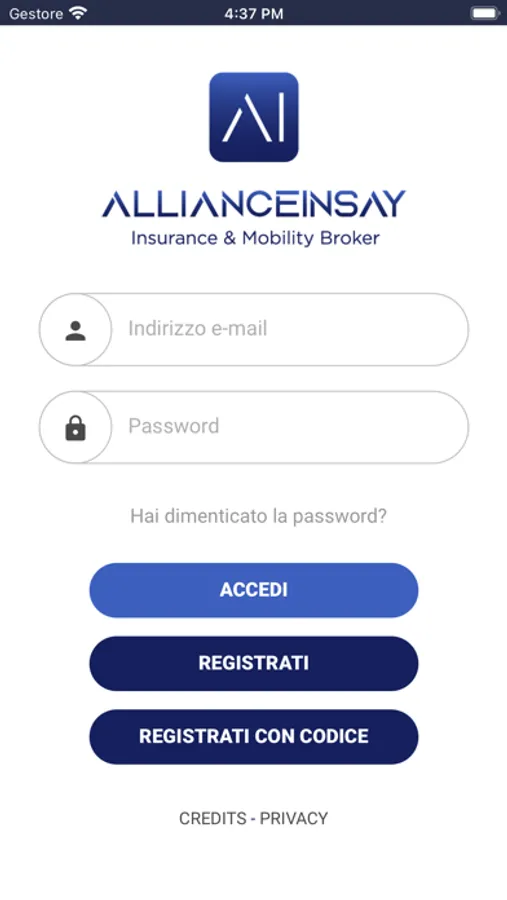
Task: Tap the 4:37 PM clock
Action: 254,13
